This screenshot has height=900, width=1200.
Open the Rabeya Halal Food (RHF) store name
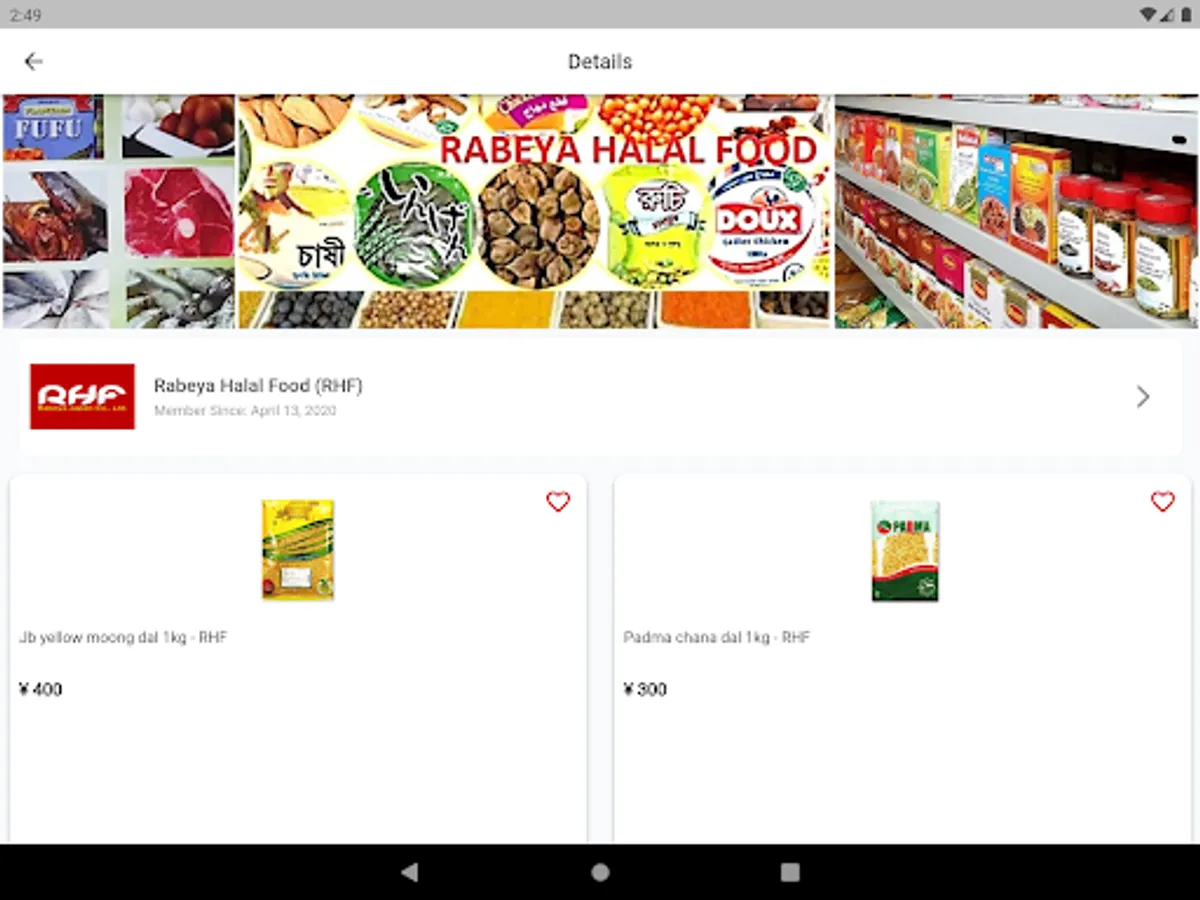point(258,386)
